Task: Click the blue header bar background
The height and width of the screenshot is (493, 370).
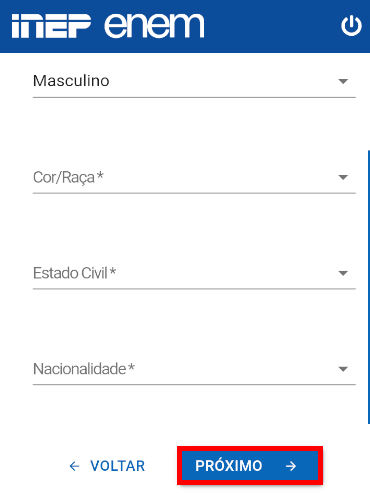Action: (267, 26)
